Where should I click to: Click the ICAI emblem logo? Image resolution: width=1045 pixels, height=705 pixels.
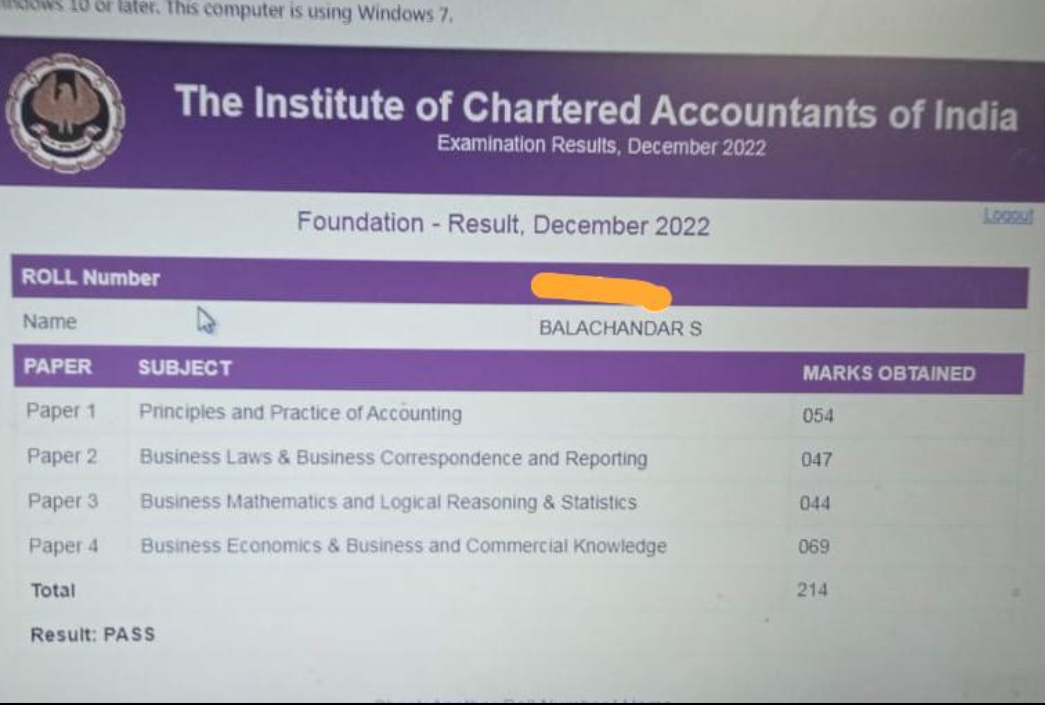coord(65,113)
